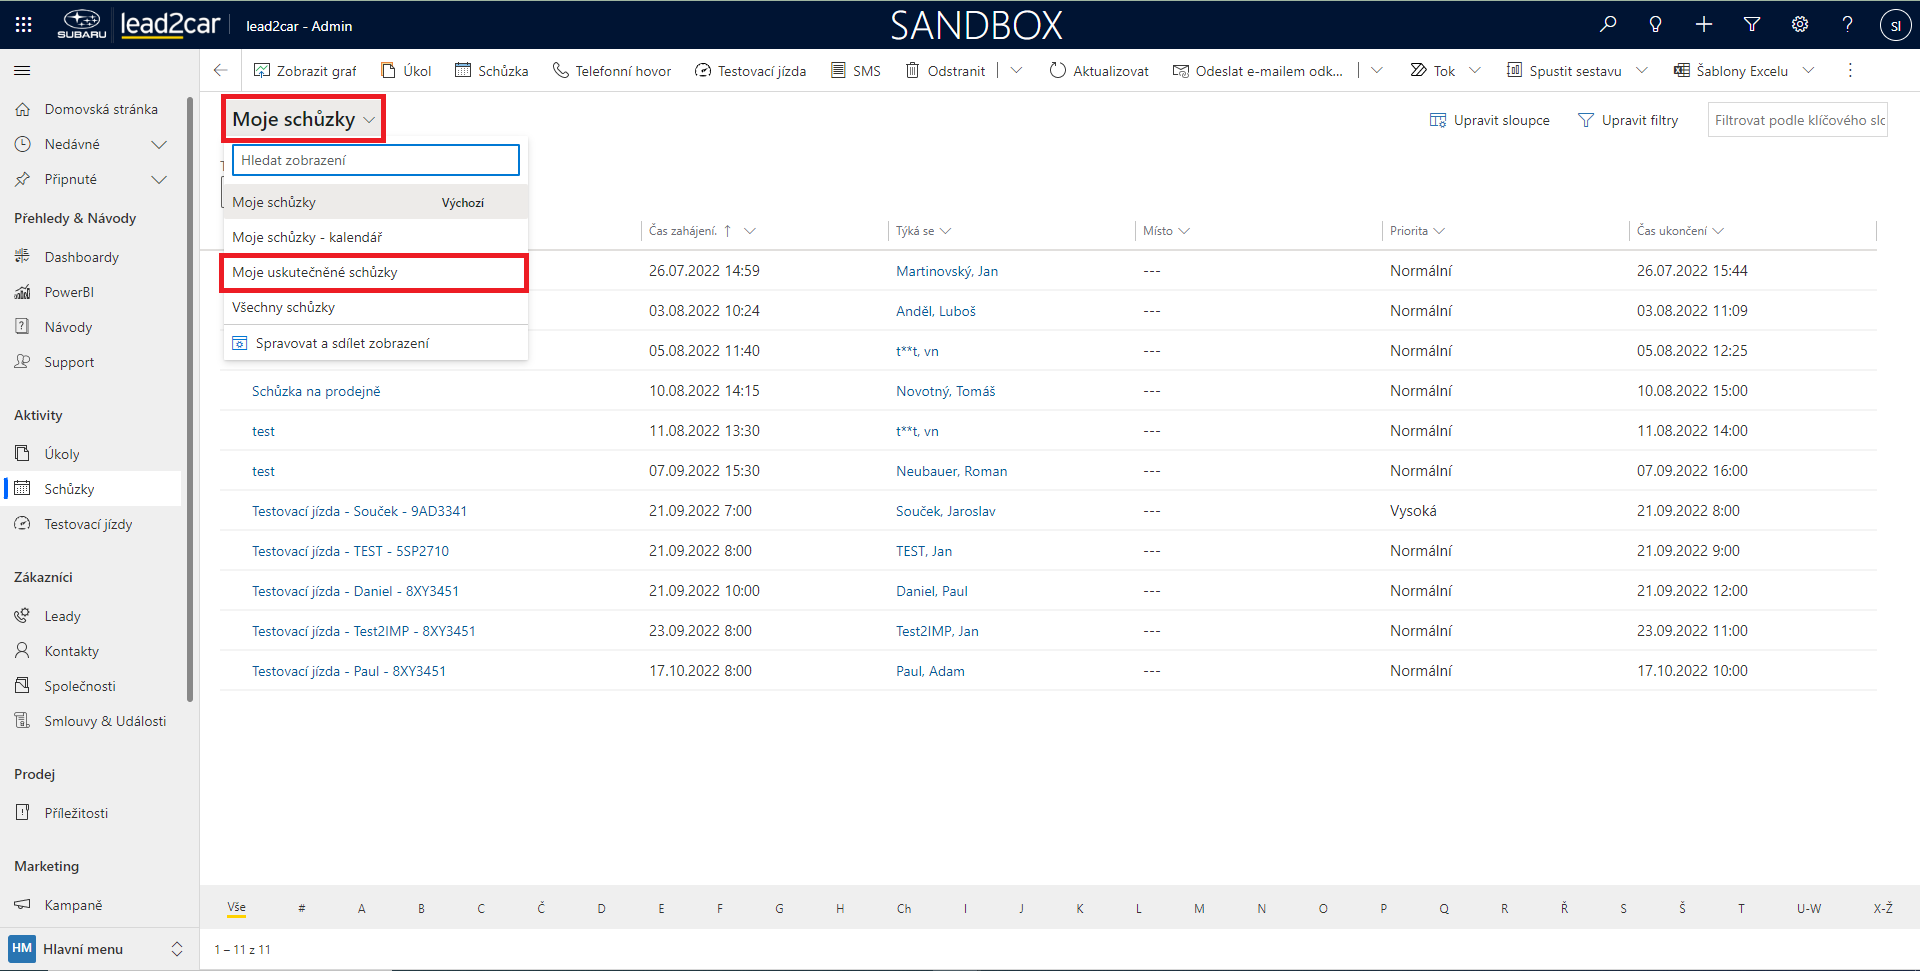
Task: Click Upravit filtry button
Action: 1628,120
